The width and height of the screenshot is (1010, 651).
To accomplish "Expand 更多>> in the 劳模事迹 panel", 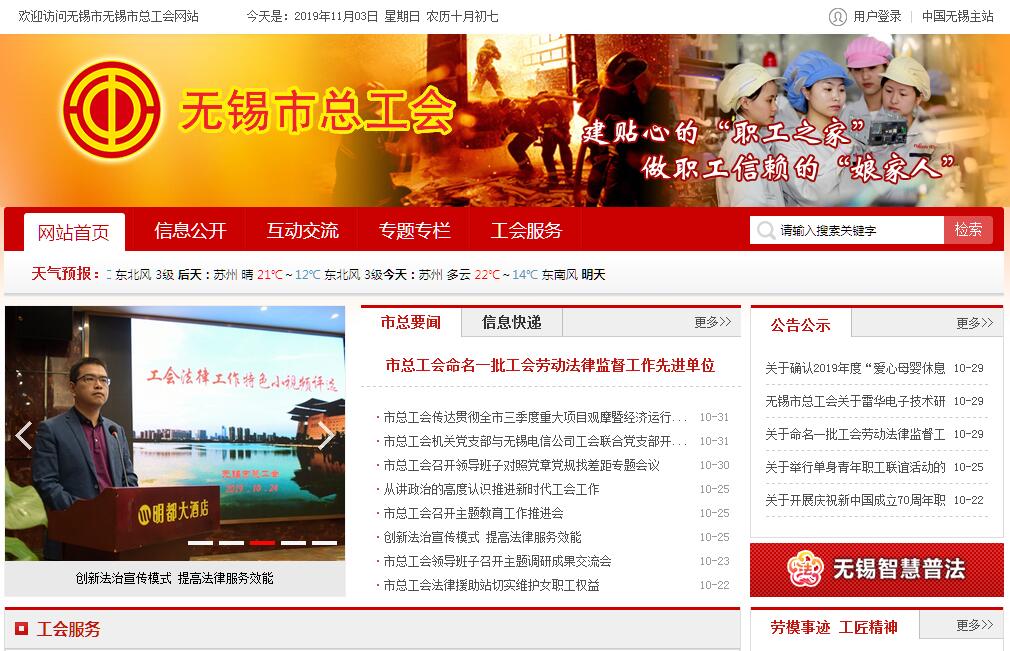I will point(974,625).
